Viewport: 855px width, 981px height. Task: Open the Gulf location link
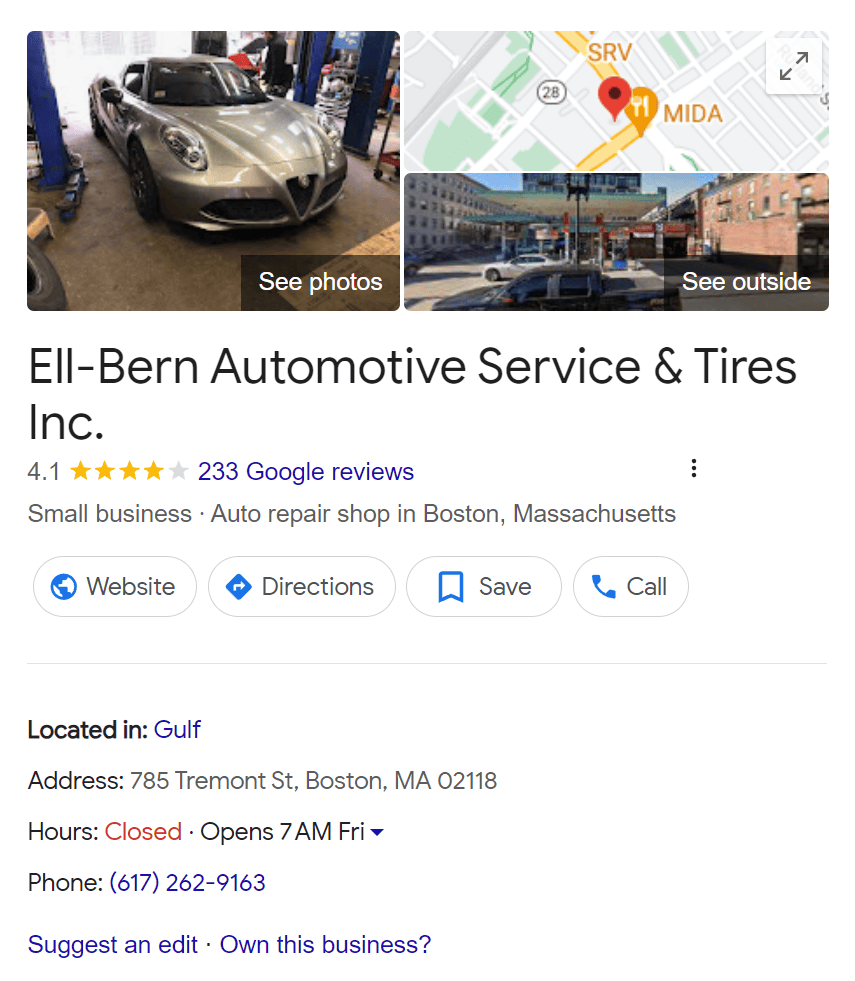[x=177, y=729]
